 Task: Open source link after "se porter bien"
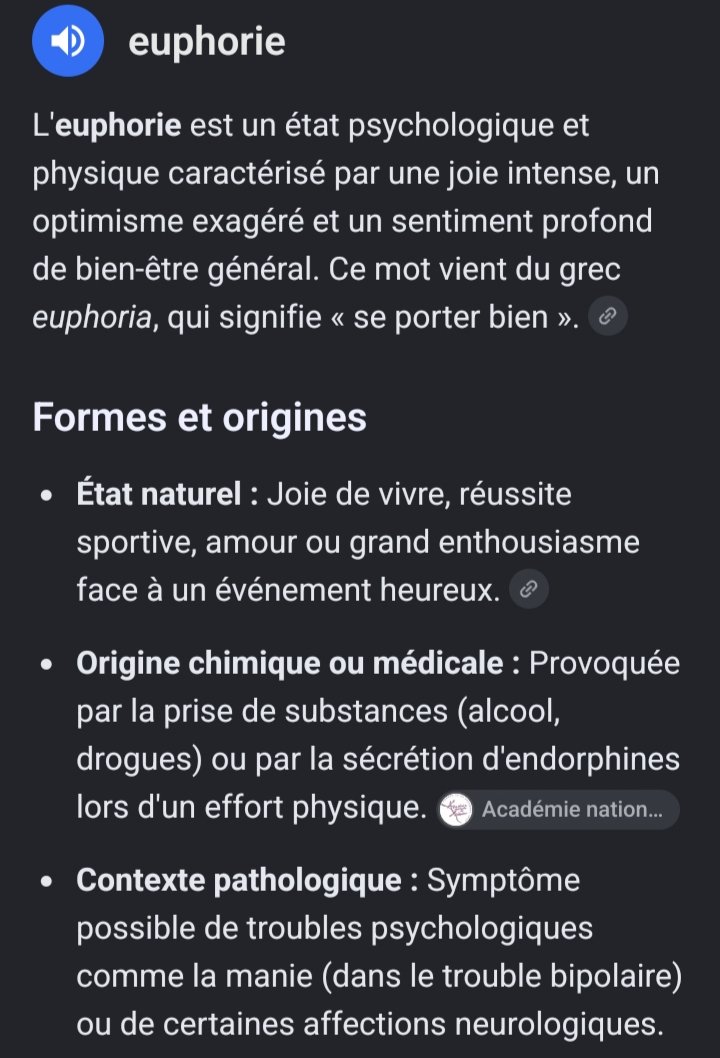[x=608, y=316]
